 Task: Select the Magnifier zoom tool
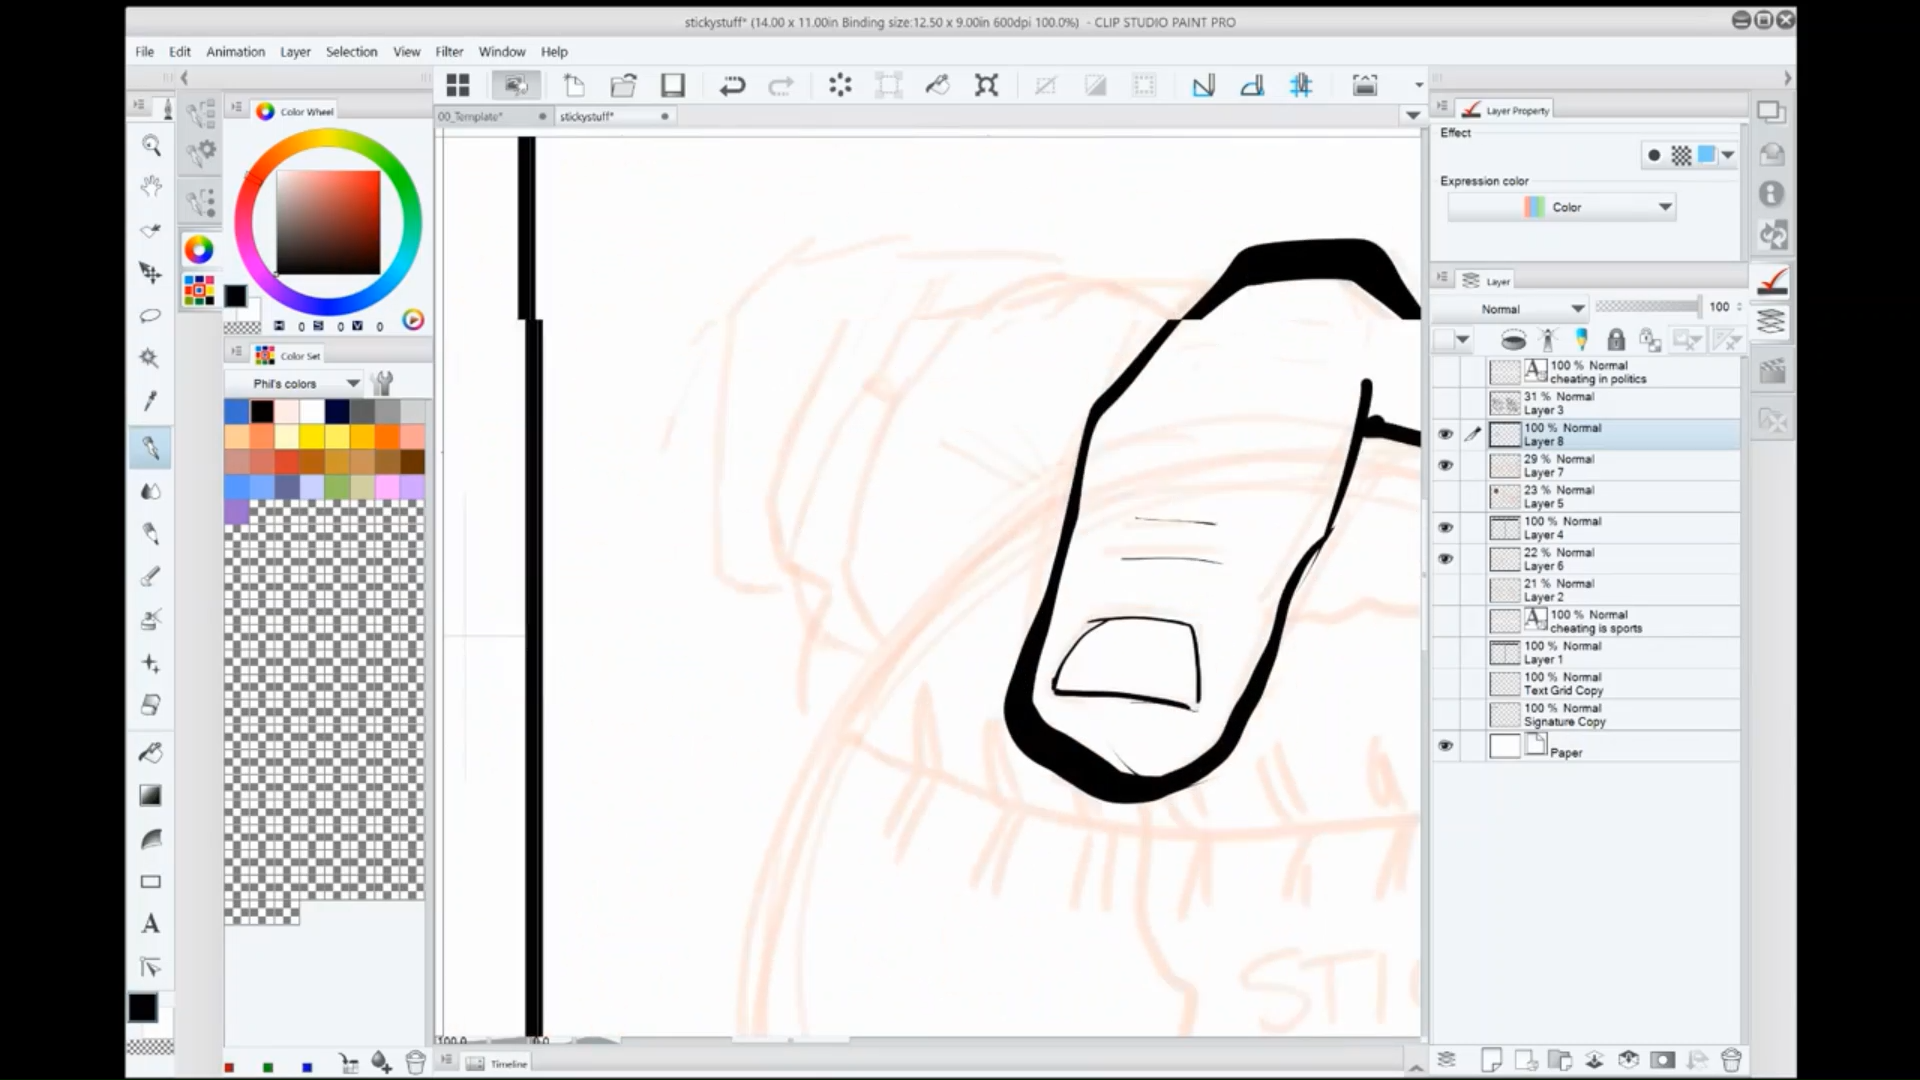click(151, 146)
